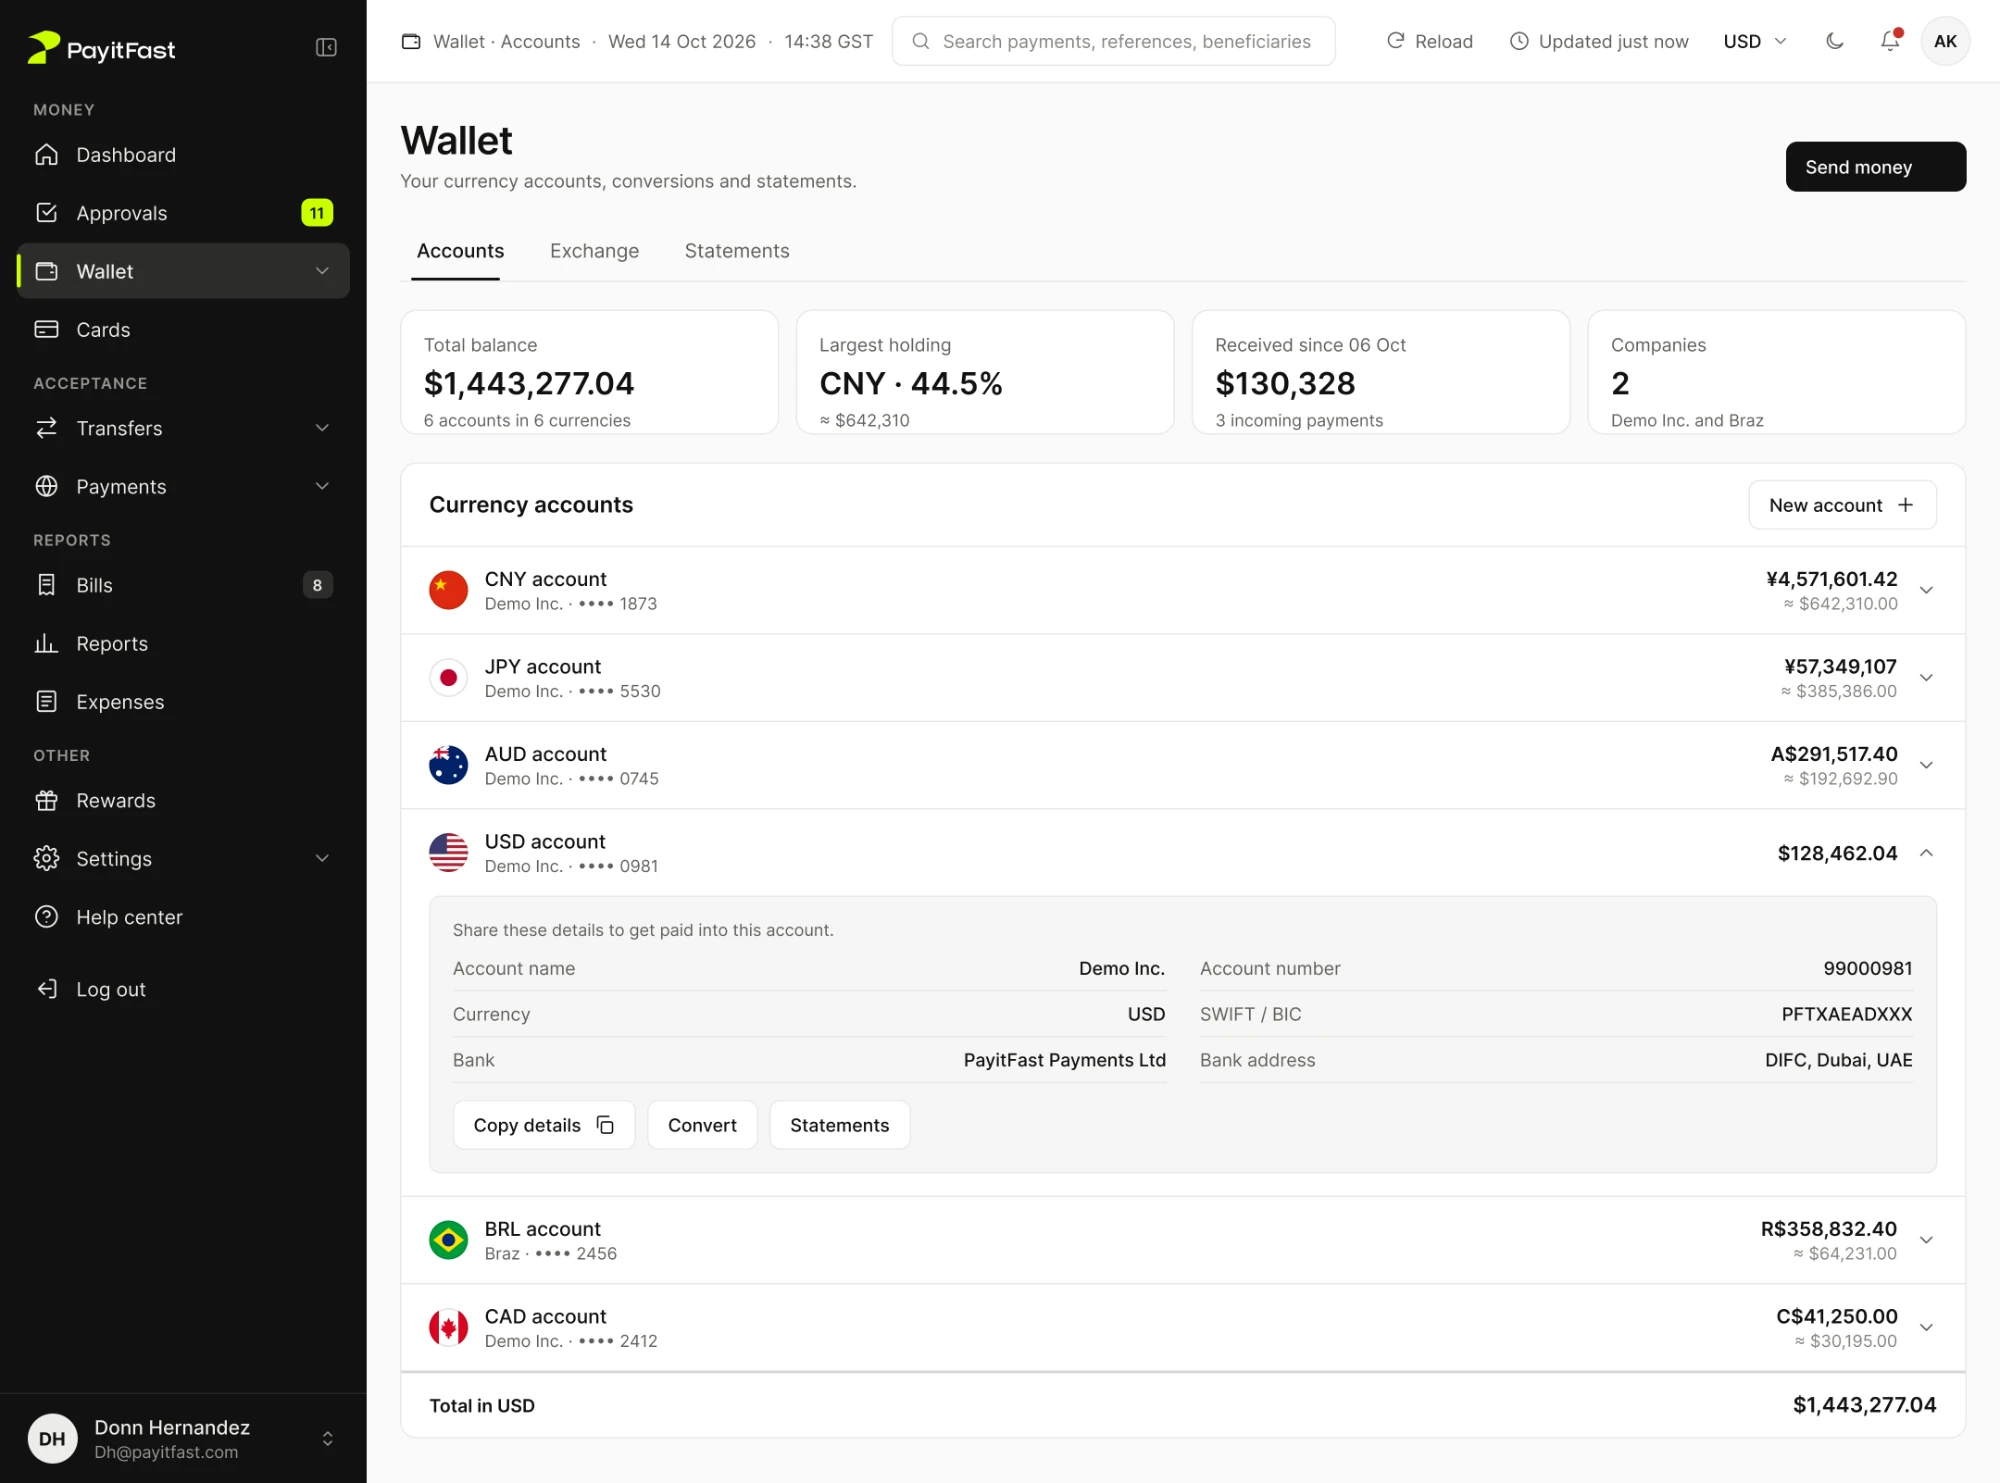Click the Reload button
Viewport: 2000px width, 1483px height.
[x=1430, y=41]
